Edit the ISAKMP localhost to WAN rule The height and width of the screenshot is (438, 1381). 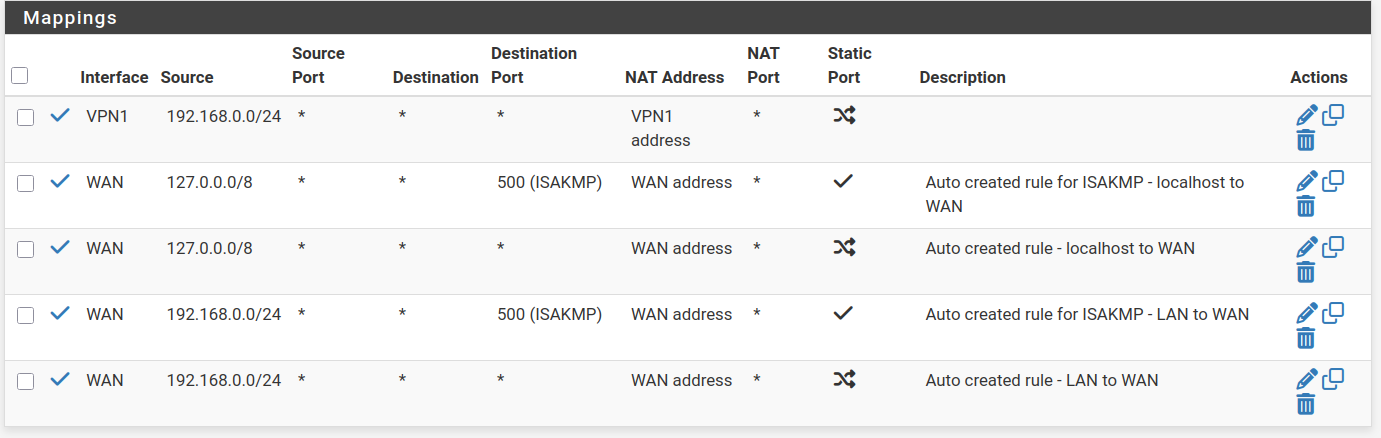(1306, 182)
